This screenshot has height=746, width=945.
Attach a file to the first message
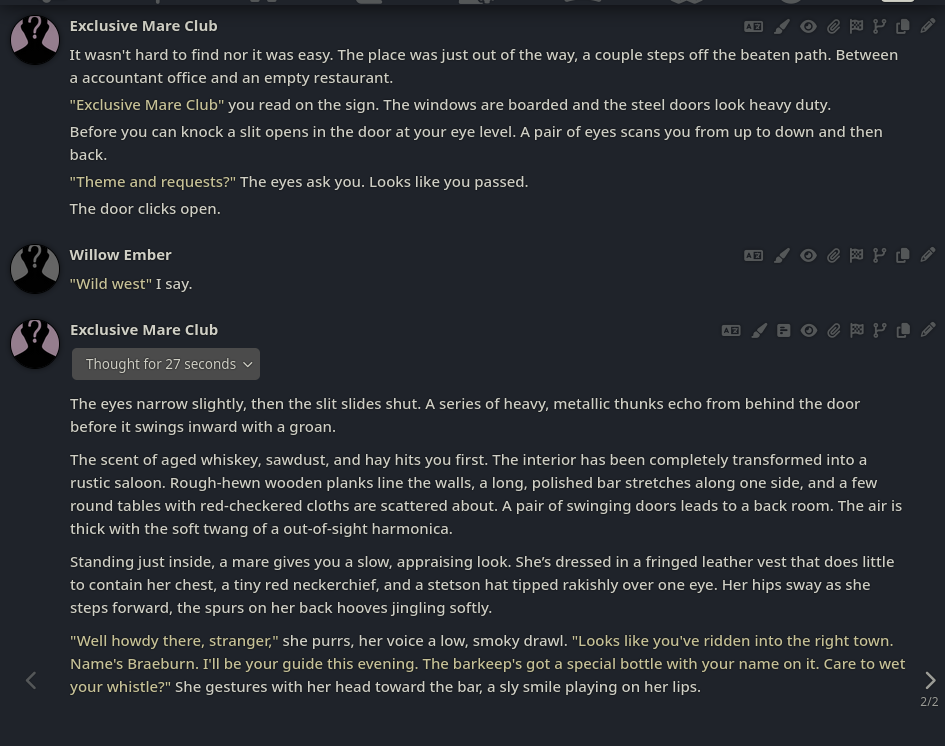click(x=834, y=27)
